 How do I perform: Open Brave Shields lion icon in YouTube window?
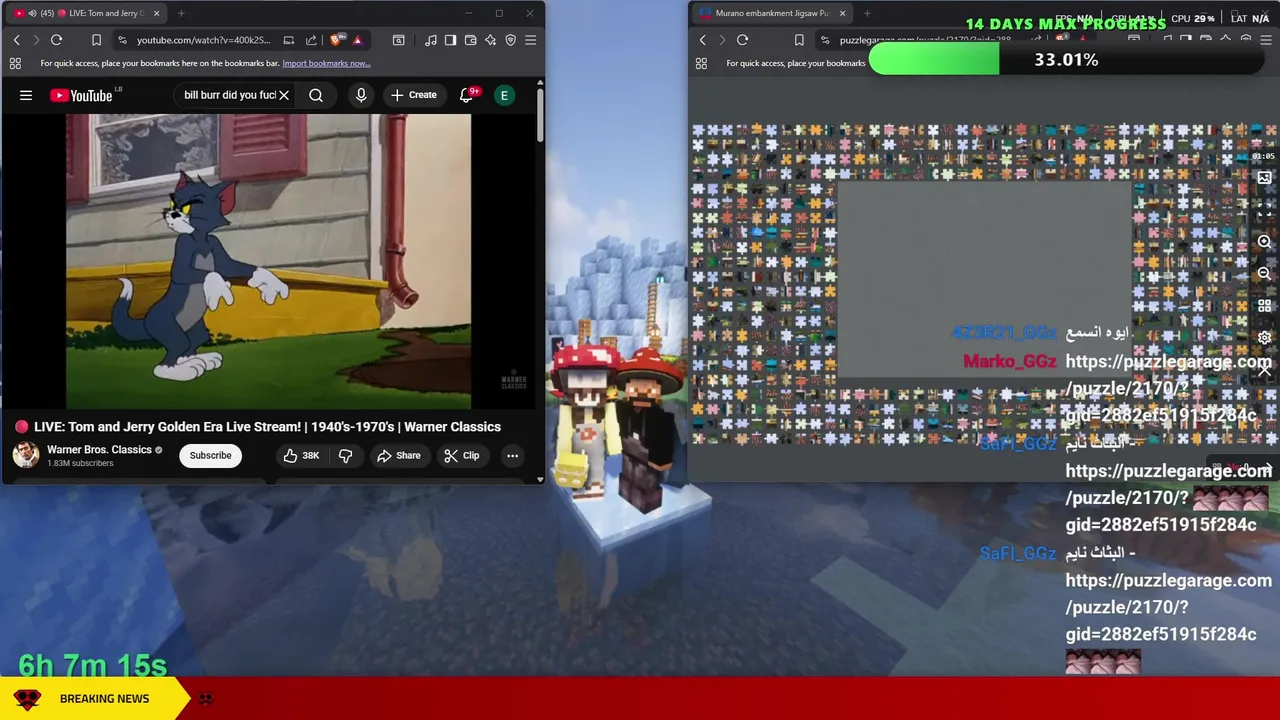pyautogui.click(x=336, y=40)
